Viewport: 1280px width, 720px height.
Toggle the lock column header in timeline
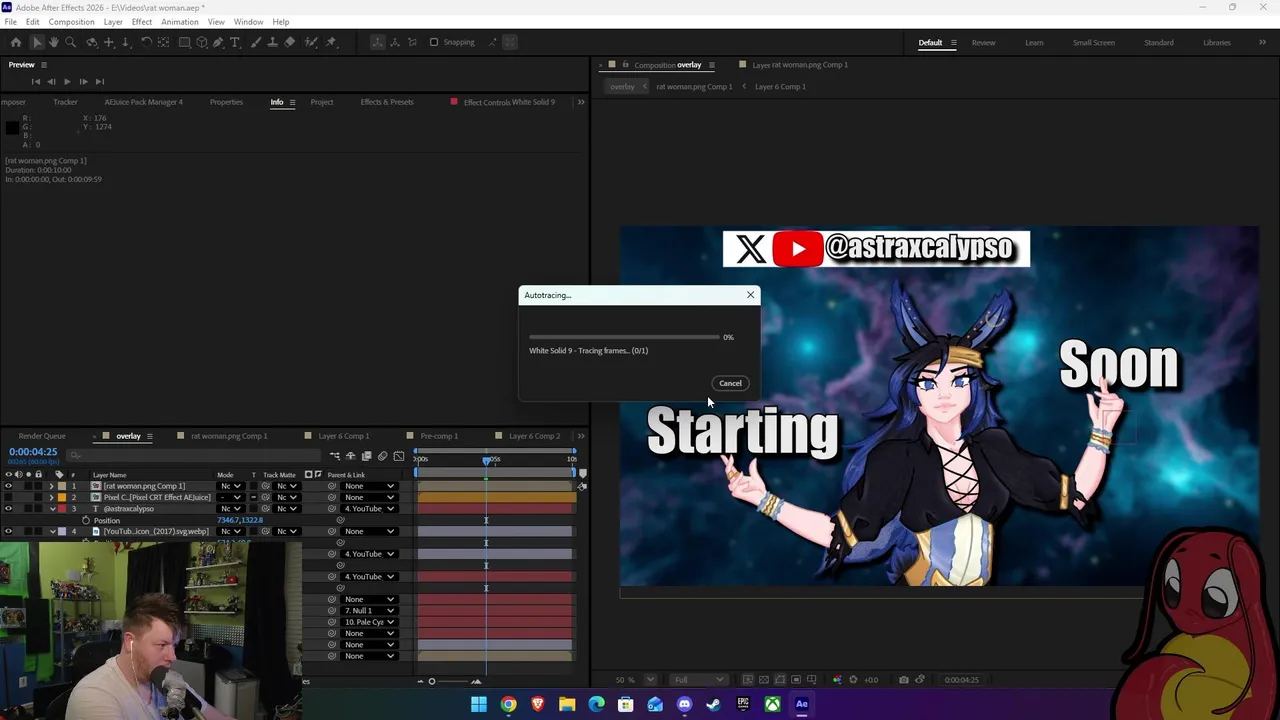38,474
